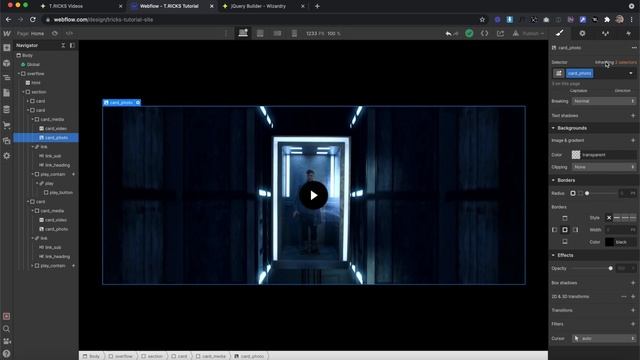Open the Assets icon in left sidebar

click(x=7, y=140)
